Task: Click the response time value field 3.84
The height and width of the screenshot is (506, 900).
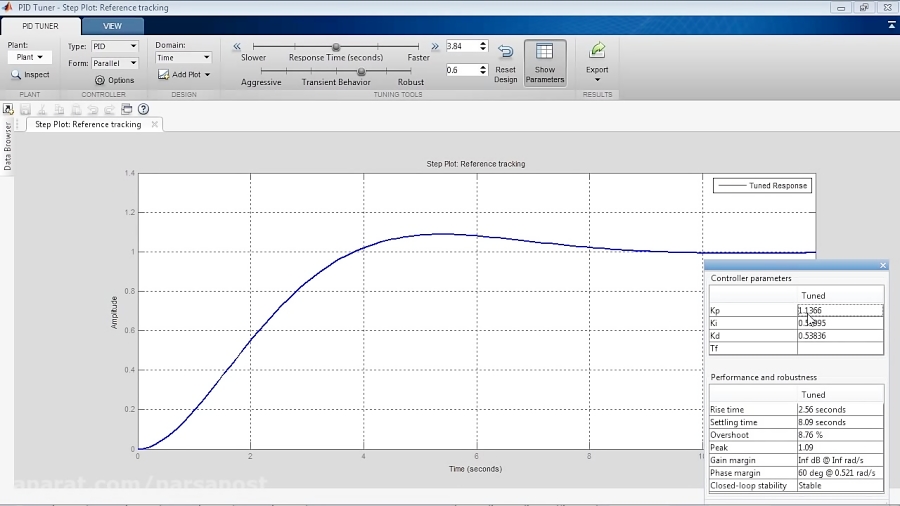Action: (460, 46)
